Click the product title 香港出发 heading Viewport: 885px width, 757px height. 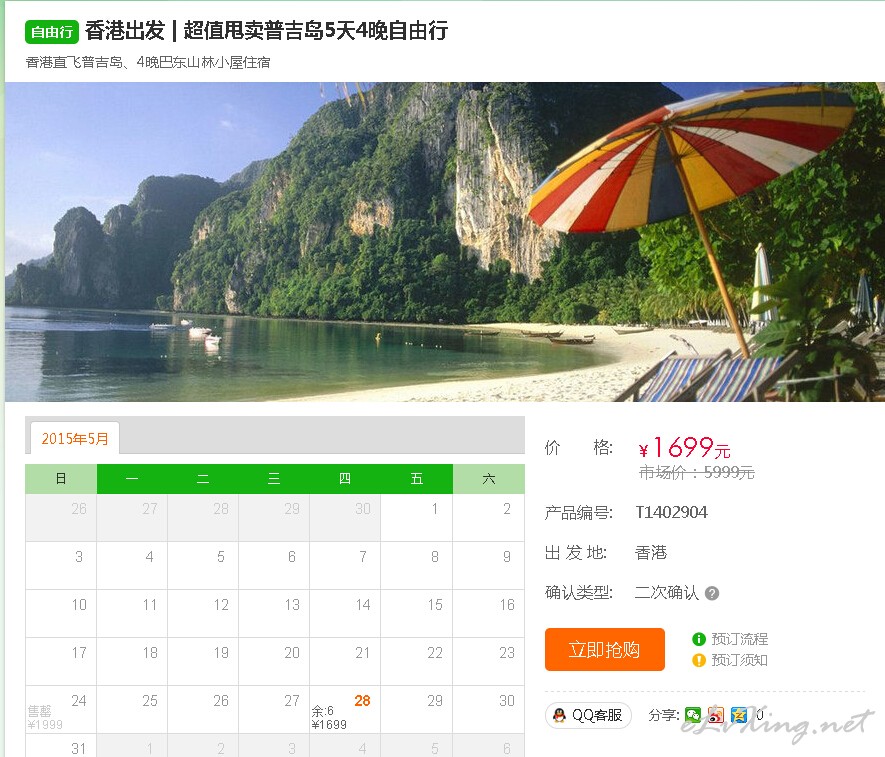[x=266, y=31]
